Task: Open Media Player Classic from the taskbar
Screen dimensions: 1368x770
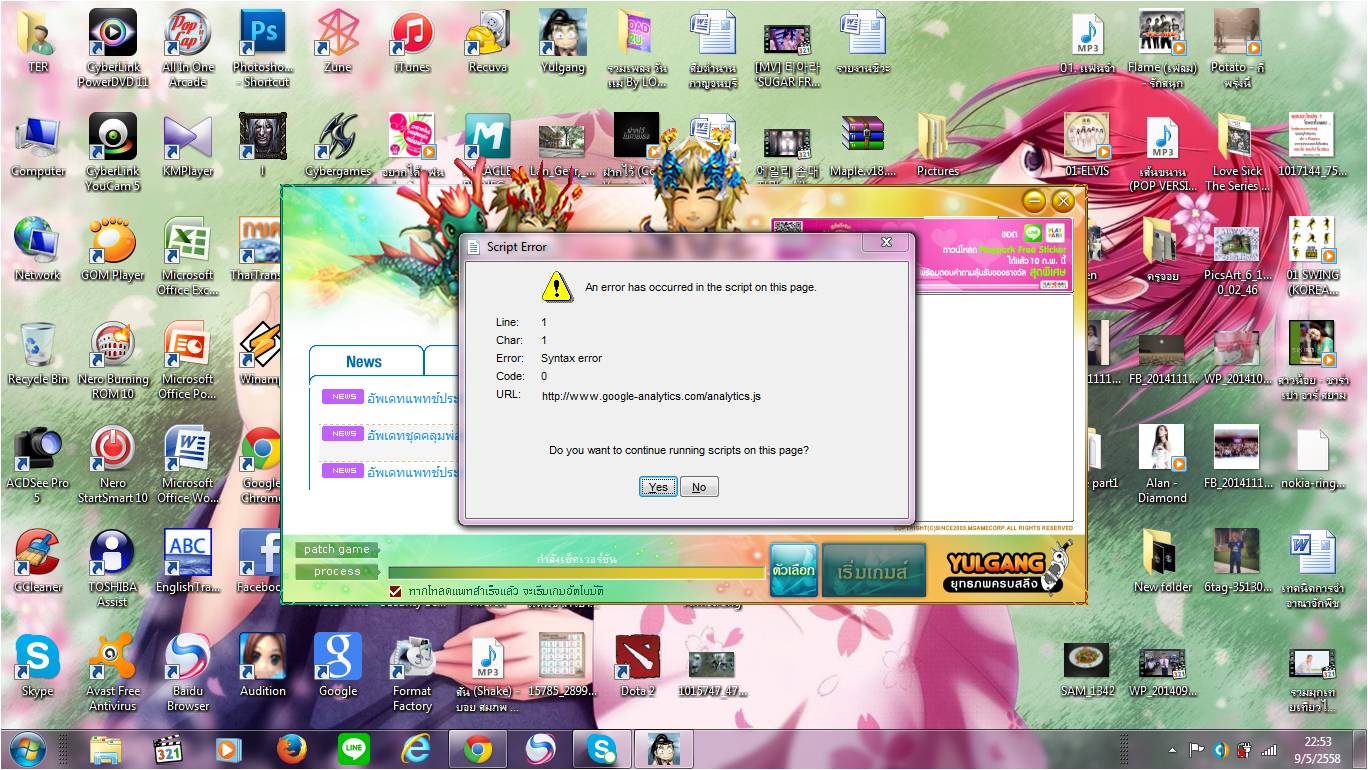Action: [168, 749]
